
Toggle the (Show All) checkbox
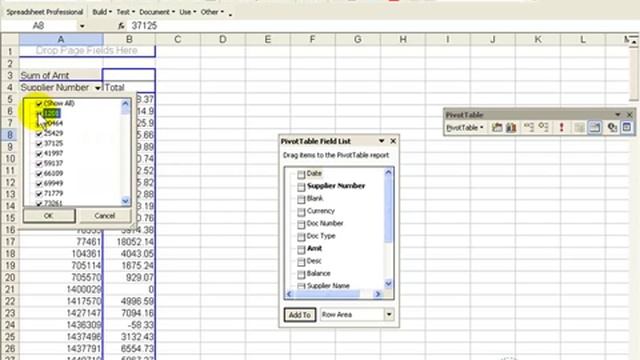coord(39,104)
